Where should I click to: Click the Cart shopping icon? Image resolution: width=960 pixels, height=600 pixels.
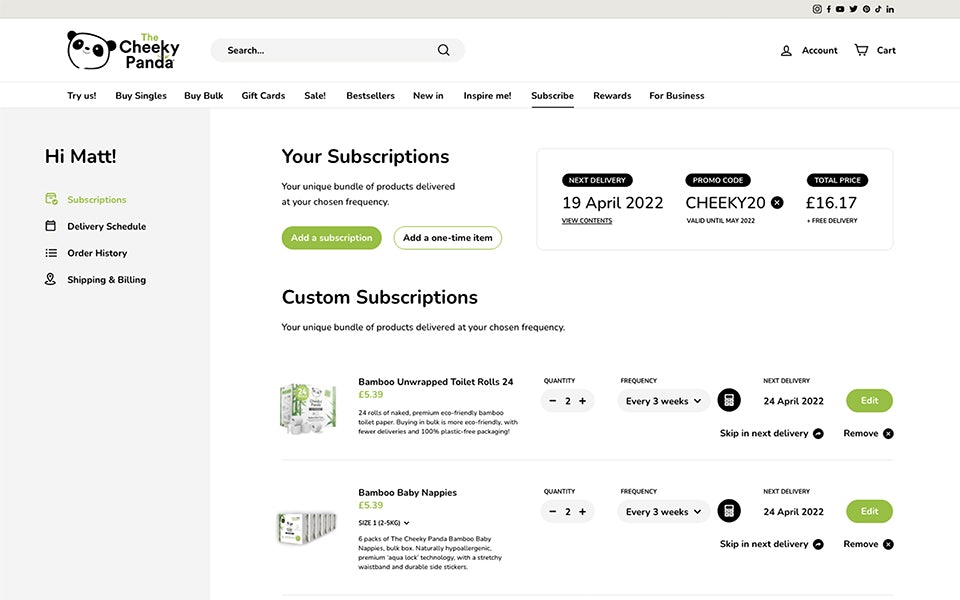pyautogui.click(x=861, y=50)
